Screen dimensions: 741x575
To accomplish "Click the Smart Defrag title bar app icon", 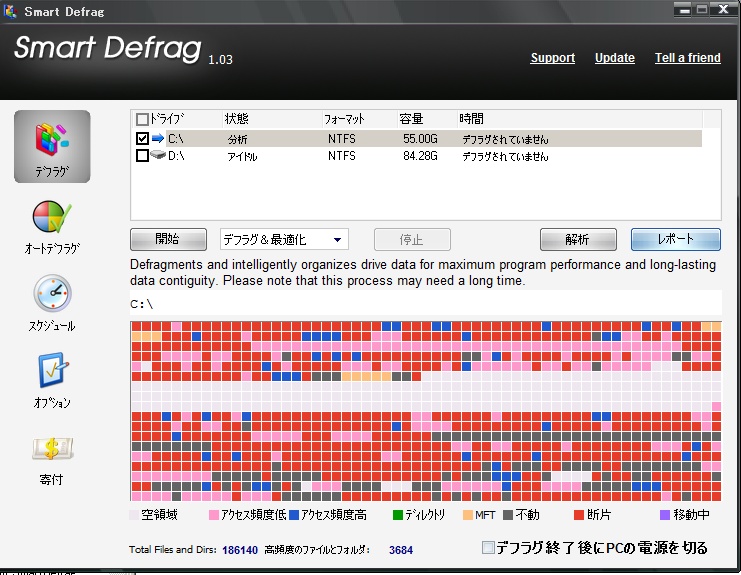I will 10,10.
